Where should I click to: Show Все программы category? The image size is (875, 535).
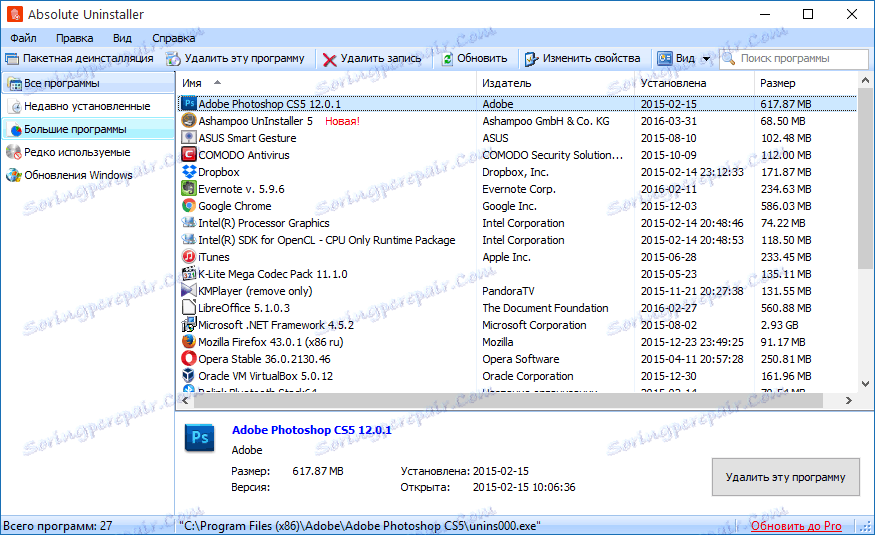tap(89, 83)
